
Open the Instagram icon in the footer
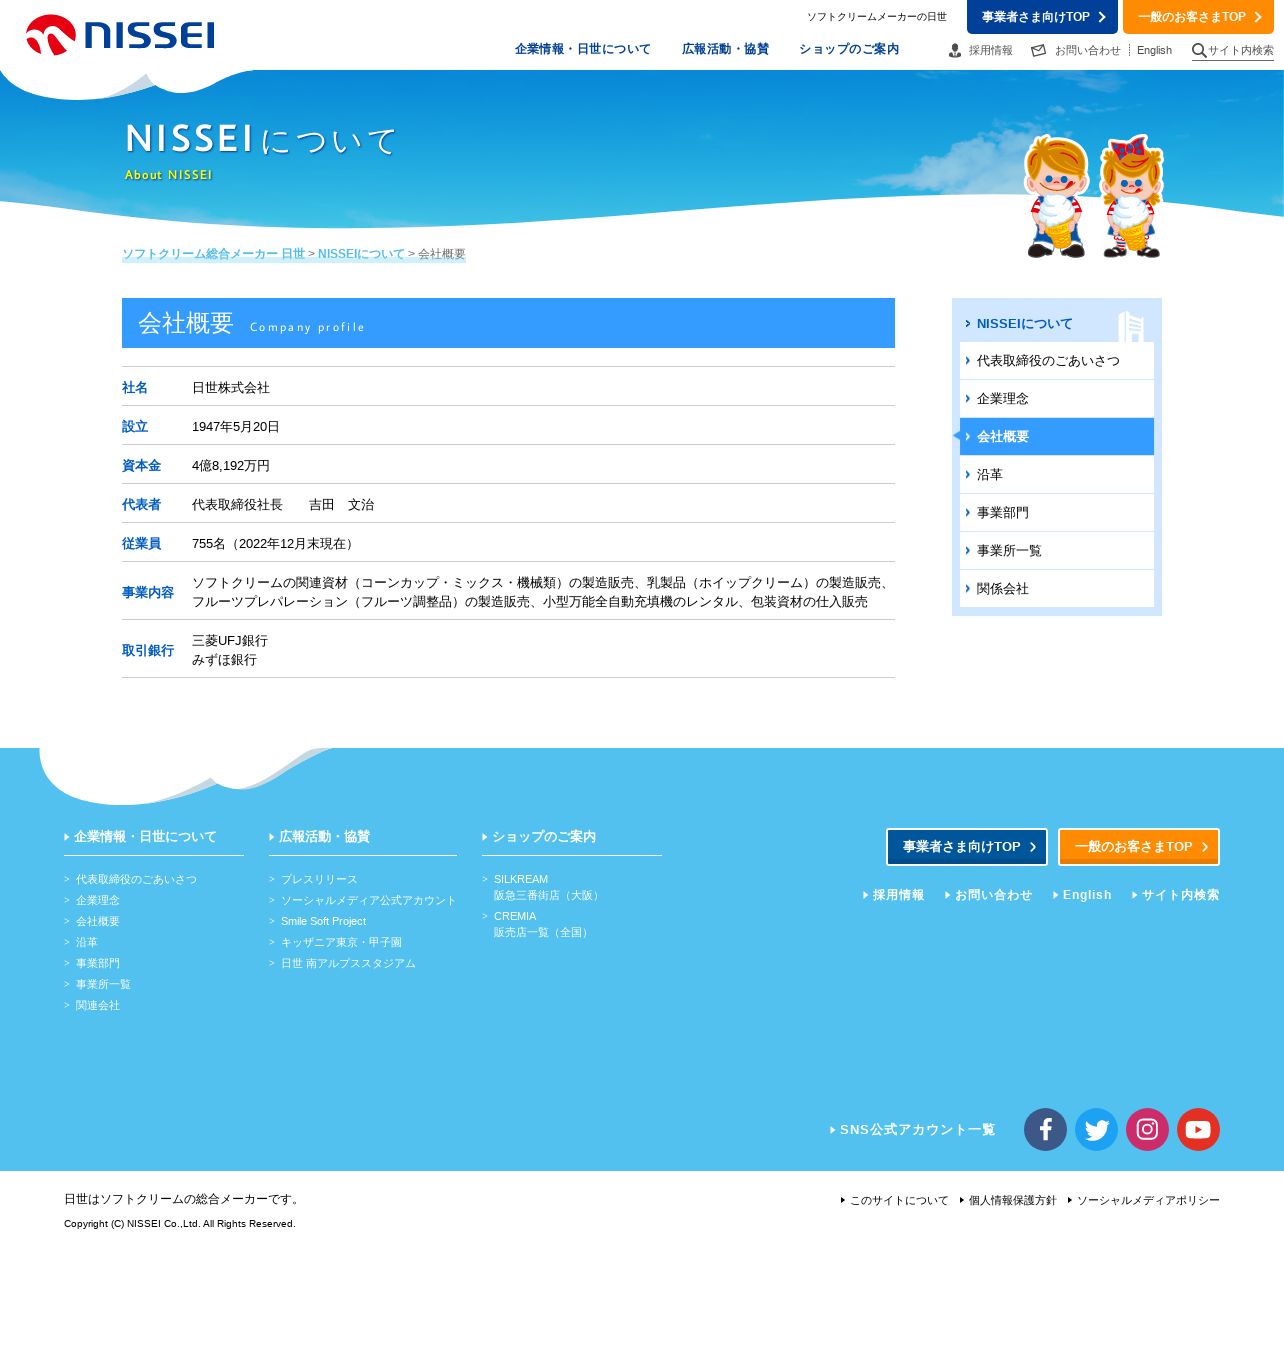tap(1147, 1130)
